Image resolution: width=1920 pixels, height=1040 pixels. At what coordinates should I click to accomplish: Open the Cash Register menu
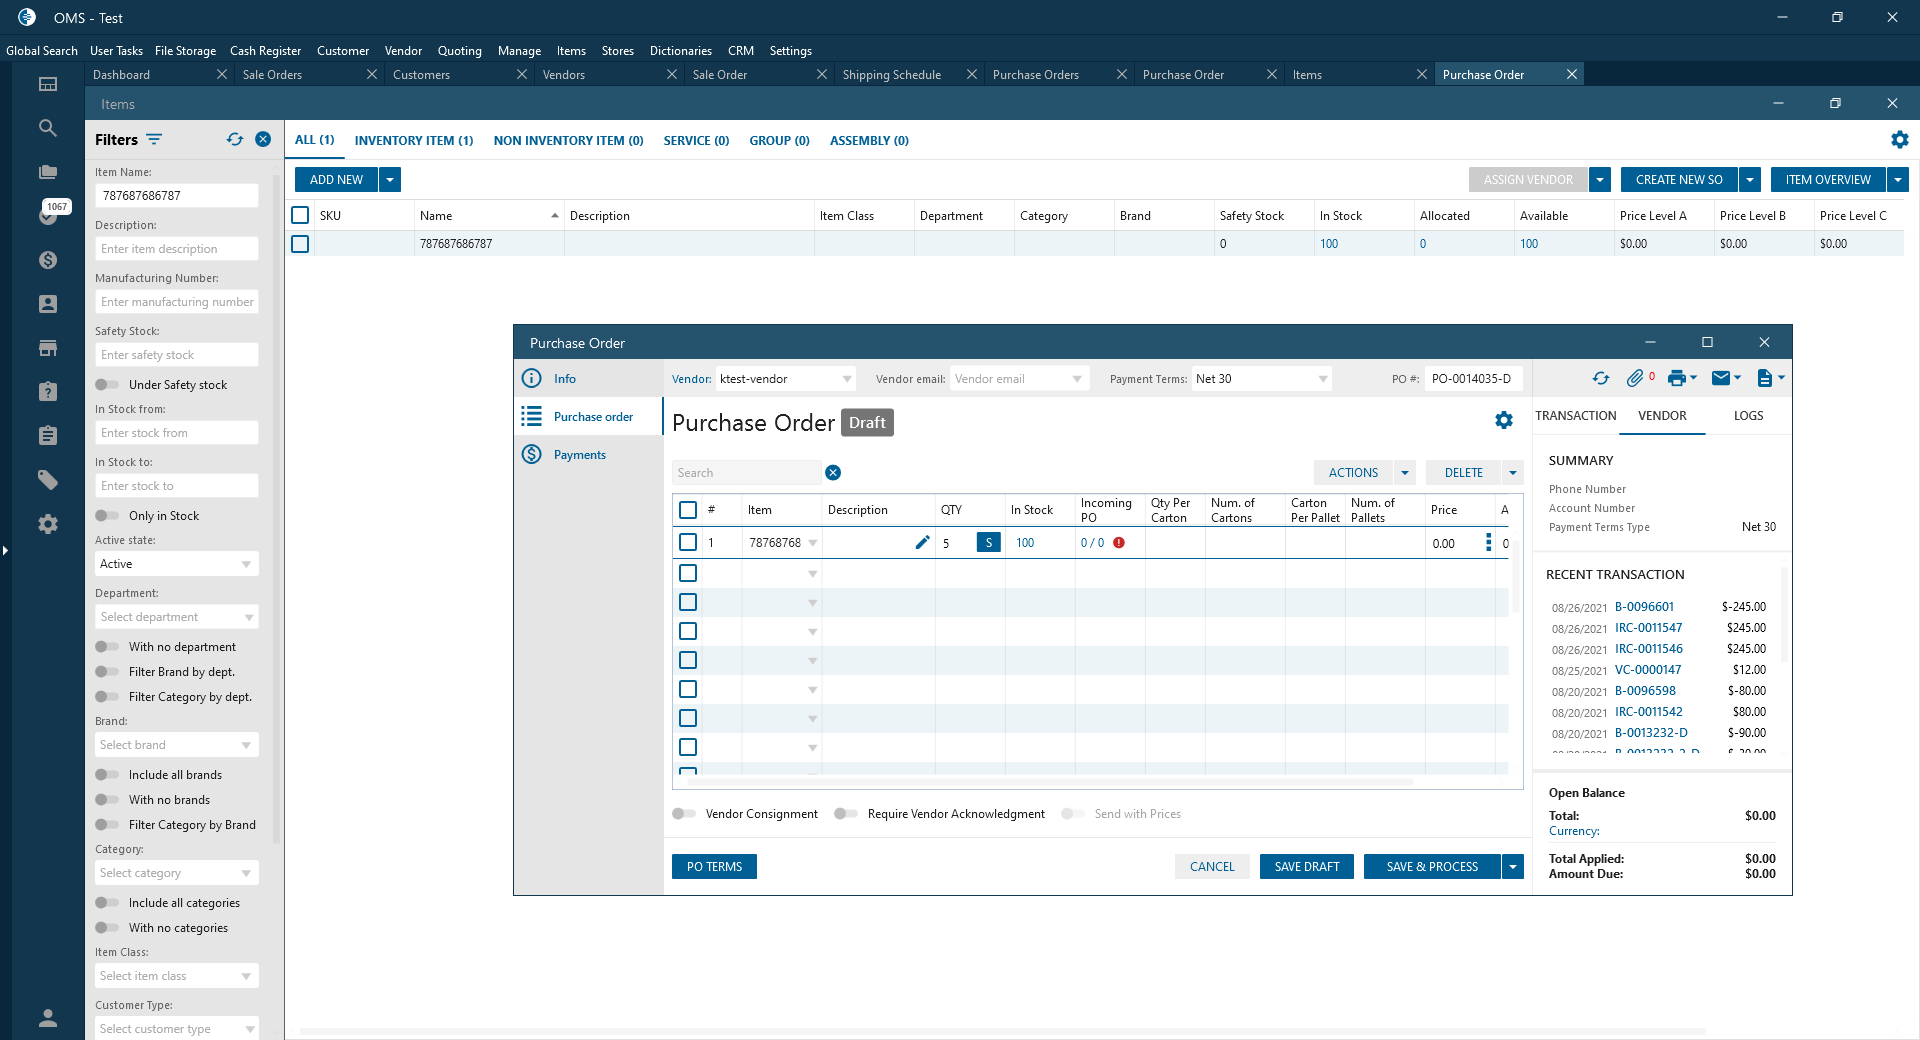point(265,51)
